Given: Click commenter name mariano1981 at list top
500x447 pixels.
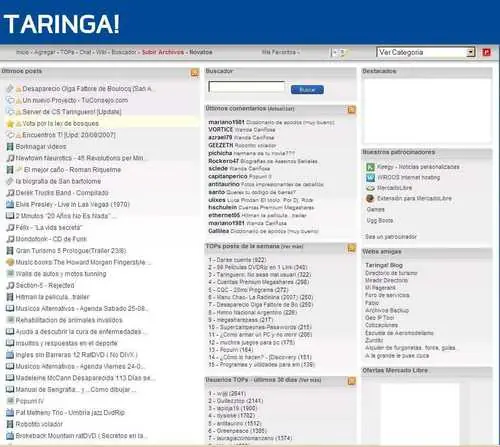Looking at the screenshot, I should pos(226,122).
